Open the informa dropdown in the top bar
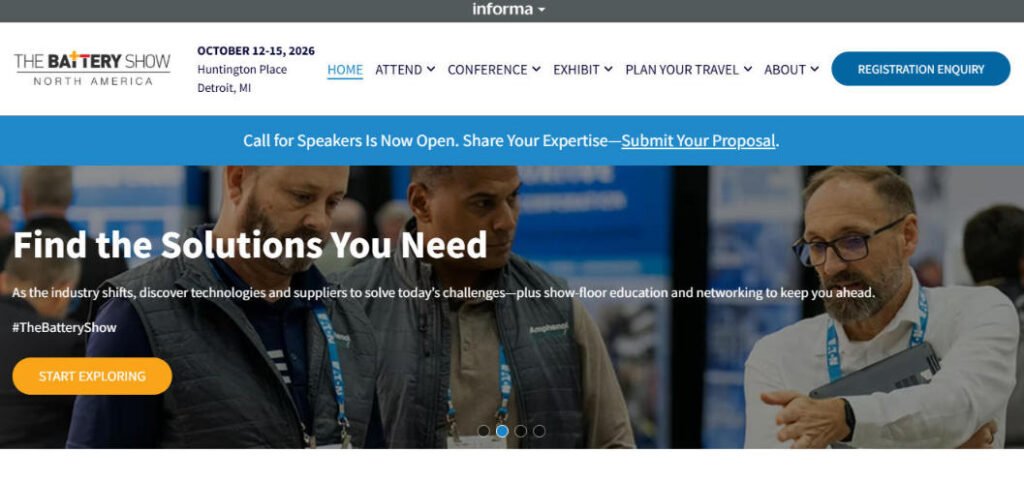 509,10
